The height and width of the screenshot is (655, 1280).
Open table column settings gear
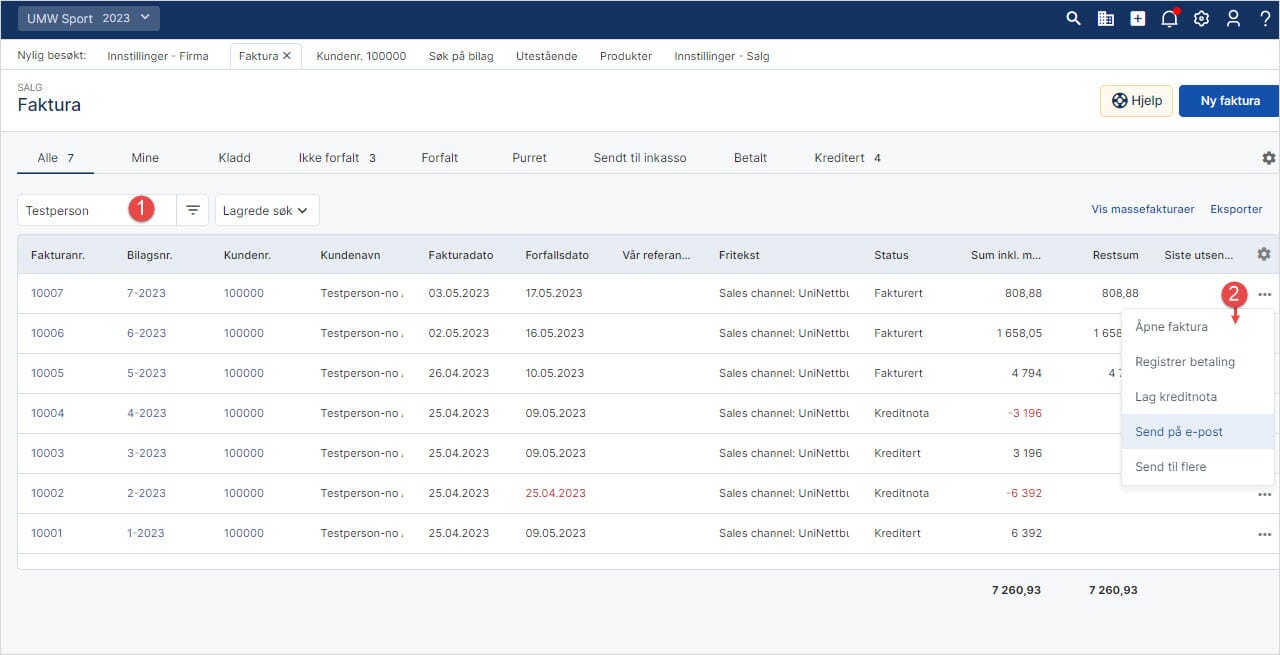coord(1264,254)
